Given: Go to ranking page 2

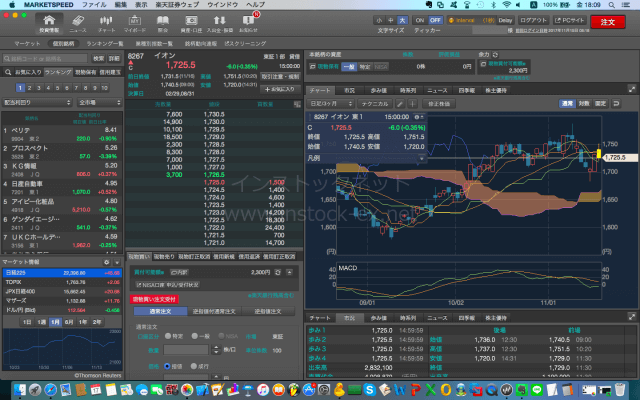Looking at the screenshot, I should click(29, 87).
